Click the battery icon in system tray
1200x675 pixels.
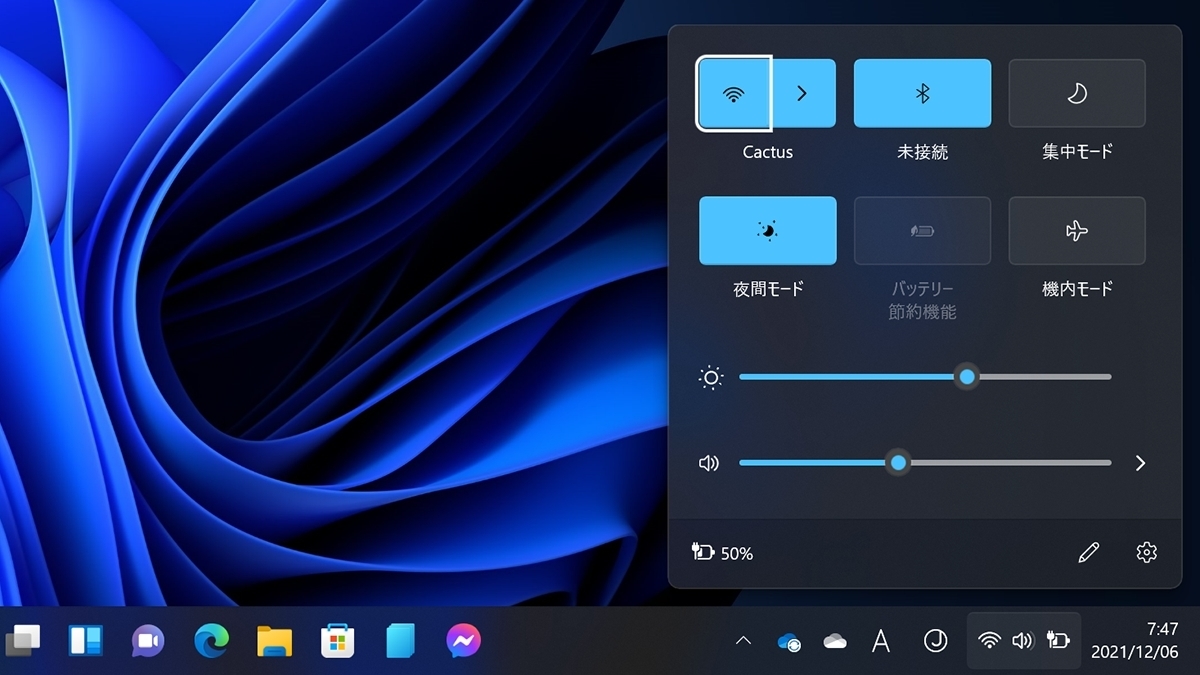click(x=1057, y=641)
